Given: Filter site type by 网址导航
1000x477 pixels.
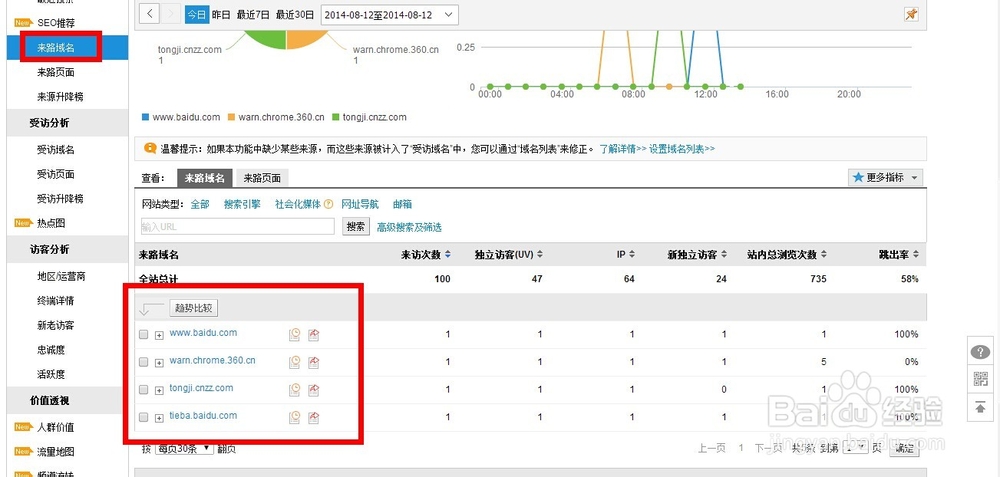Looking at the screenshot, I should tap(360, 205).
